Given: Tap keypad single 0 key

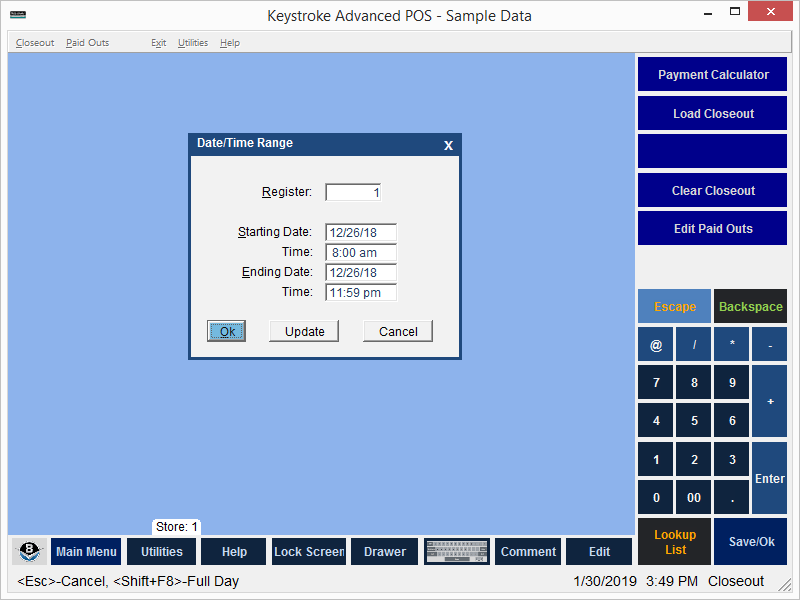Looking at the screenshot, I should coord(656,497).
